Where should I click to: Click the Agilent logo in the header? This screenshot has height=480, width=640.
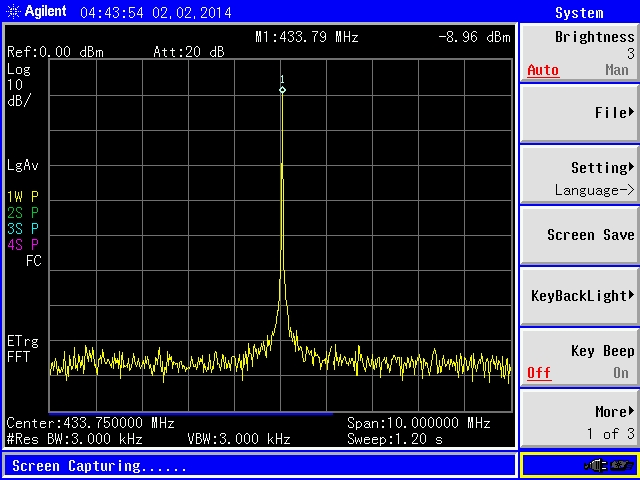pos(36,12)
